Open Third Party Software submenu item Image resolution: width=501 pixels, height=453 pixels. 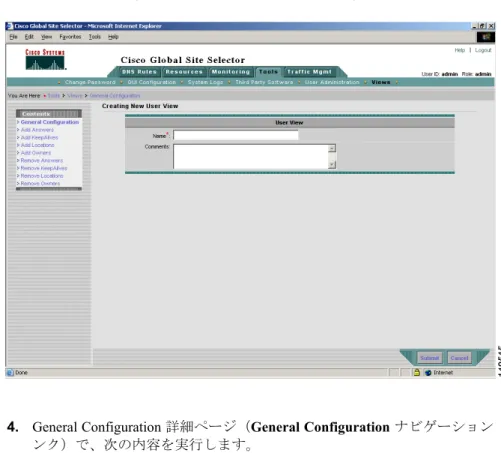point(264,82)
